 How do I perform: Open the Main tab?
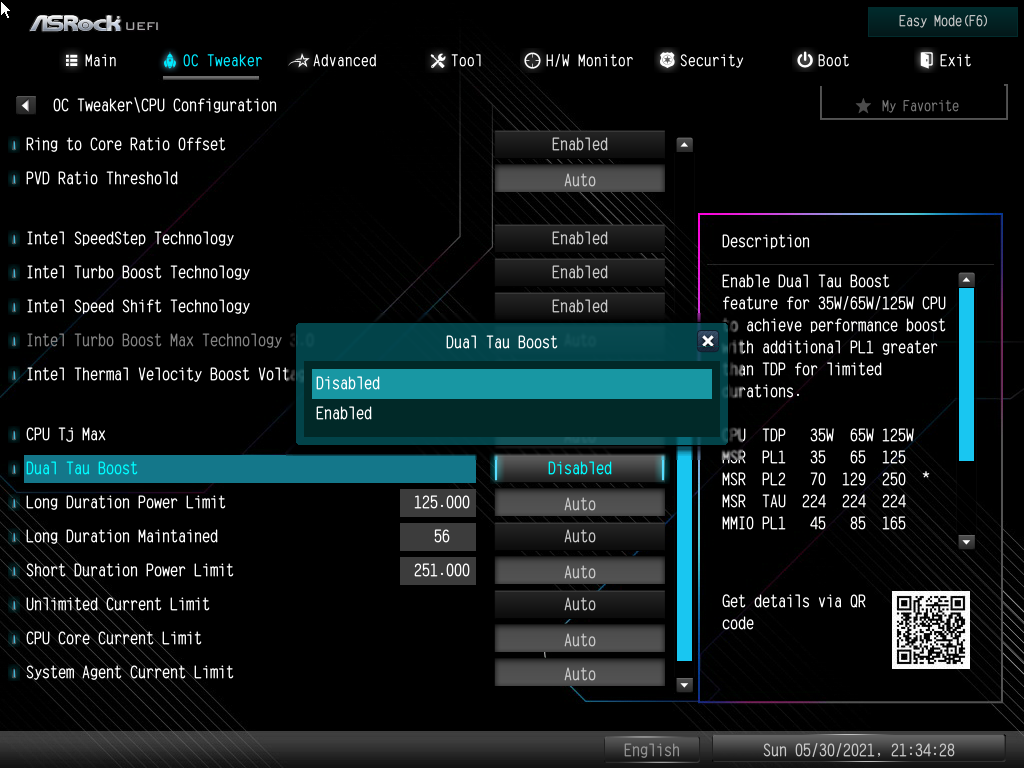coord(91,61)
